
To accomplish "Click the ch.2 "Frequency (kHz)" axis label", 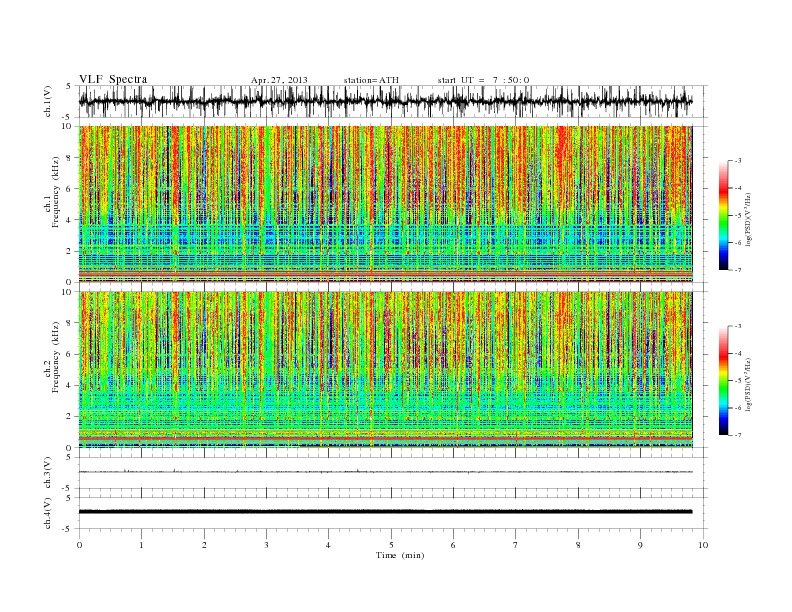I will click(x=56, y=357).
